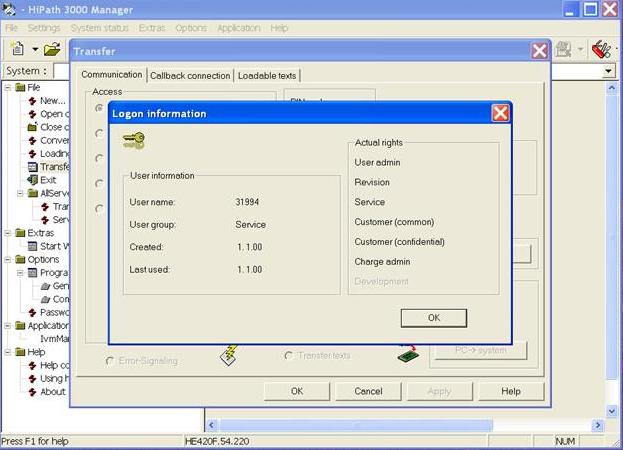This screenshot has height=450, width=623.
Task: Click the Progra... item icon in tree
Action: (33, 273)
